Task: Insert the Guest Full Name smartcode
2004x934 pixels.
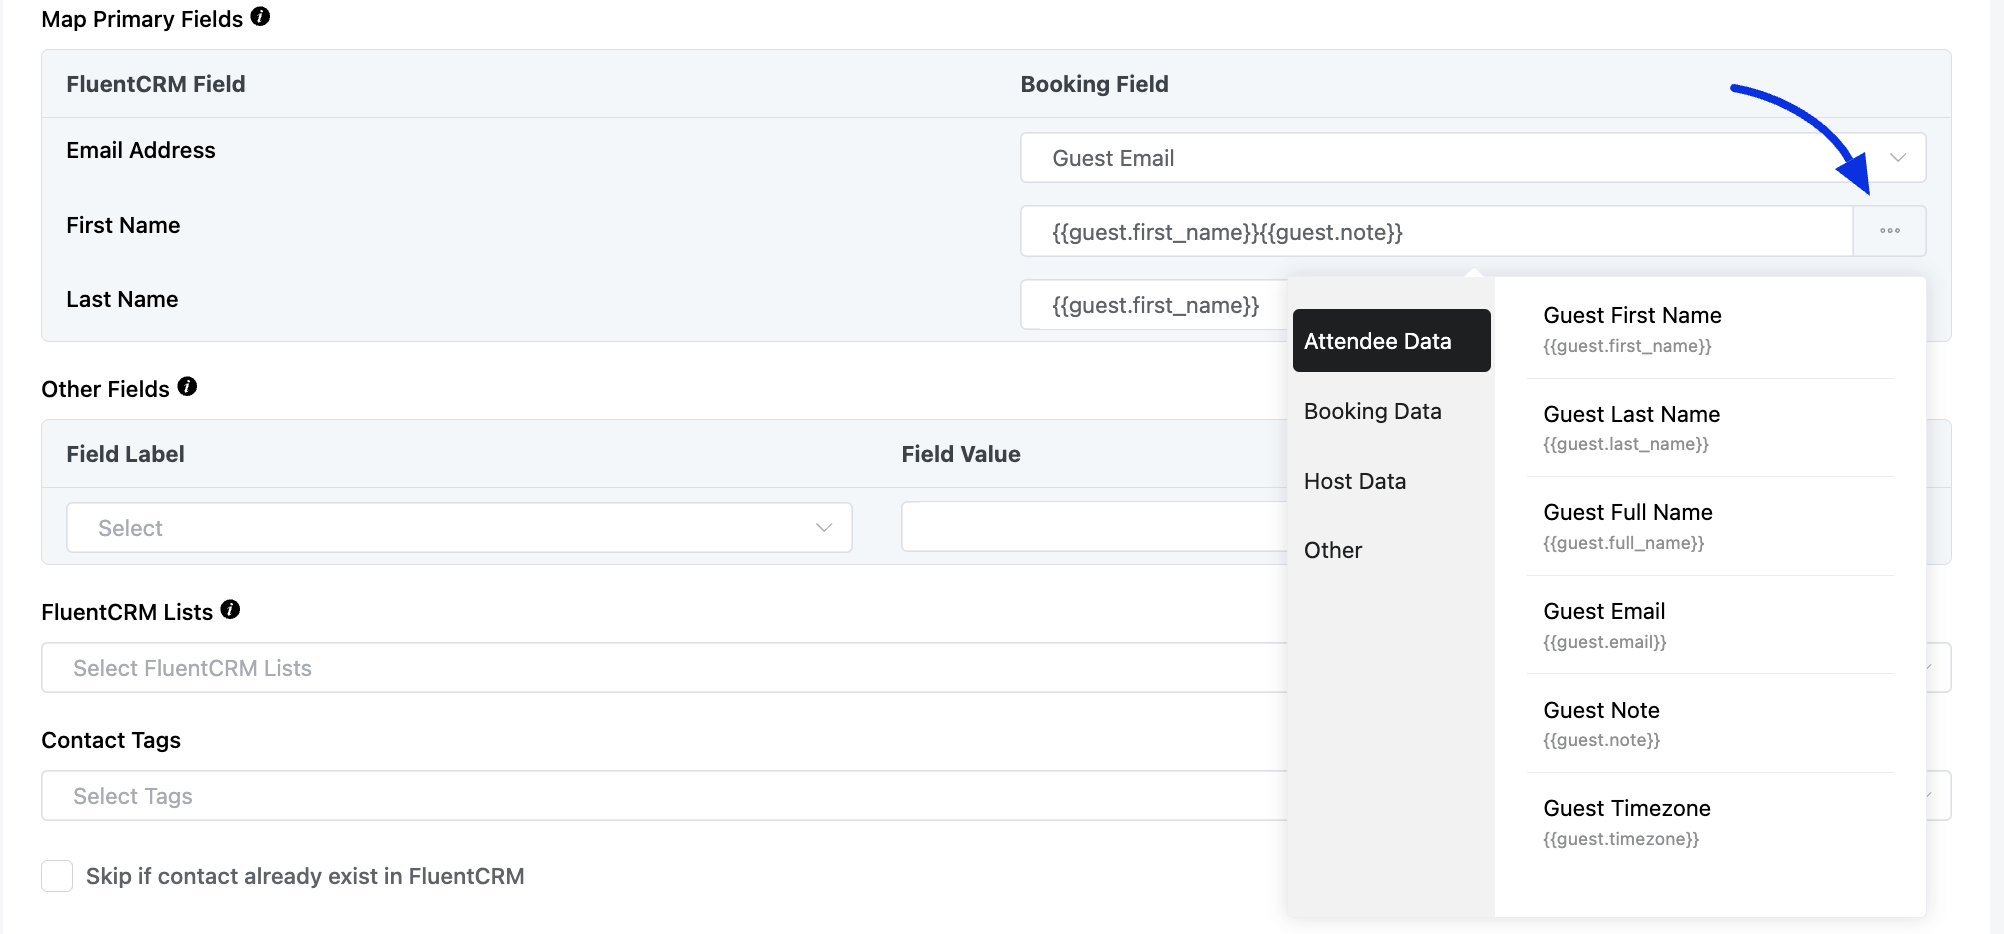Action: click(1627, 525)
